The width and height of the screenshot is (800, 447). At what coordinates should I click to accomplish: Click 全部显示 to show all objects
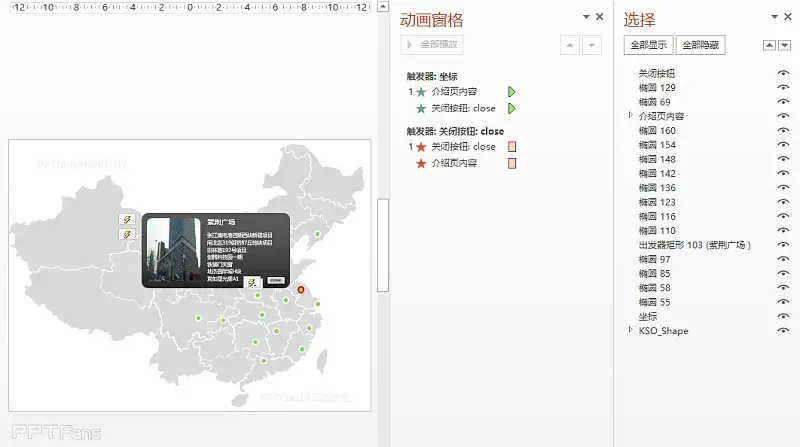point(648,45)
